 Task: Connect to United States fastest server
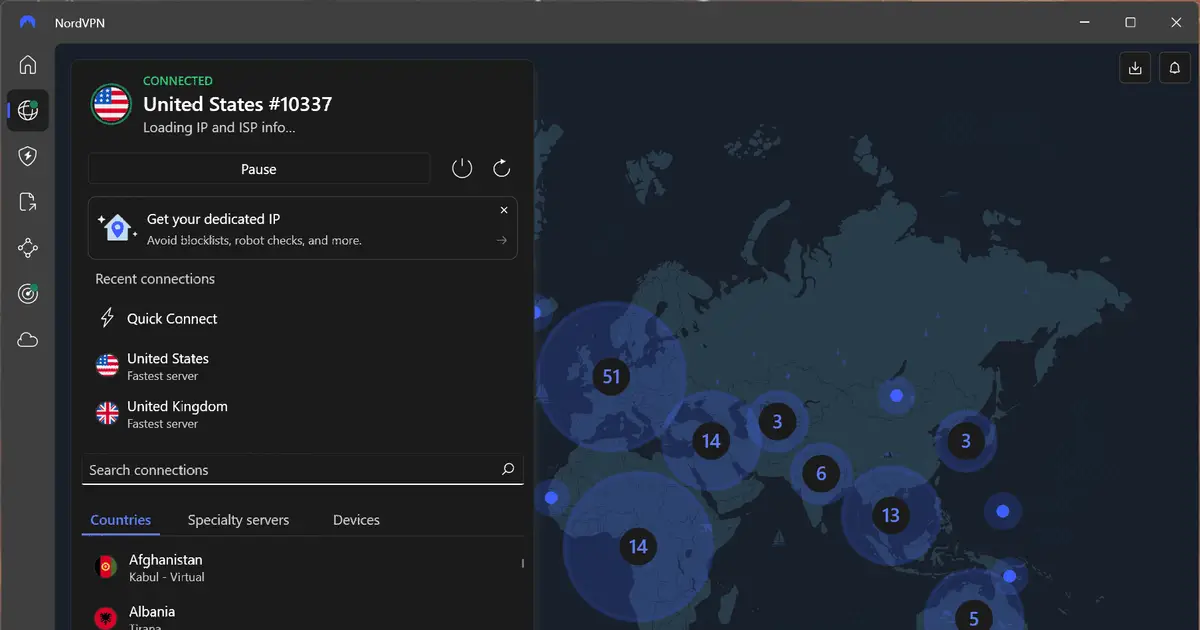[x=303, y=366]
